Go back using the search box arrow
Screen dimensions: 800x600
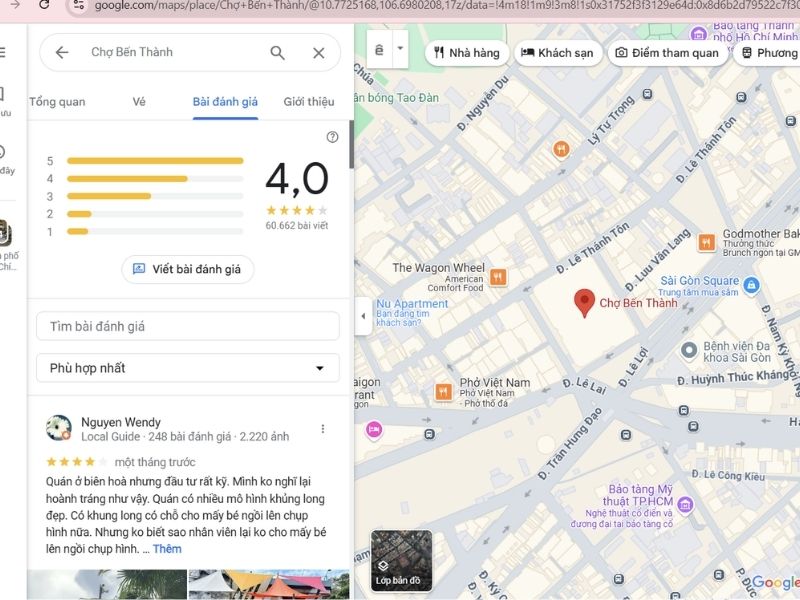tap(62, 52)
